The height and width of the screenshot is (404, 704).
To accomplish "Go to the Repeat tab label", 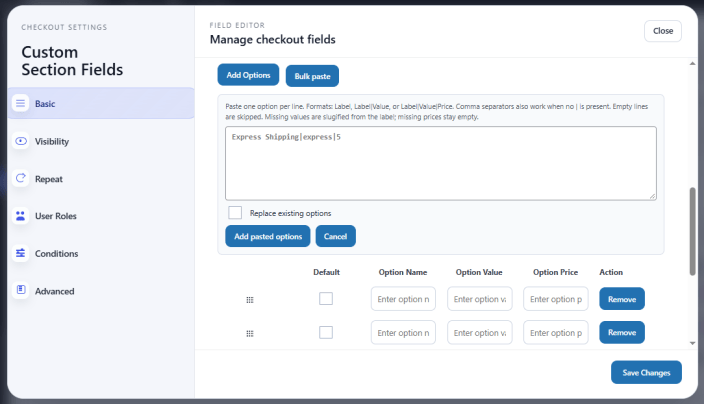I will point(48,179).
